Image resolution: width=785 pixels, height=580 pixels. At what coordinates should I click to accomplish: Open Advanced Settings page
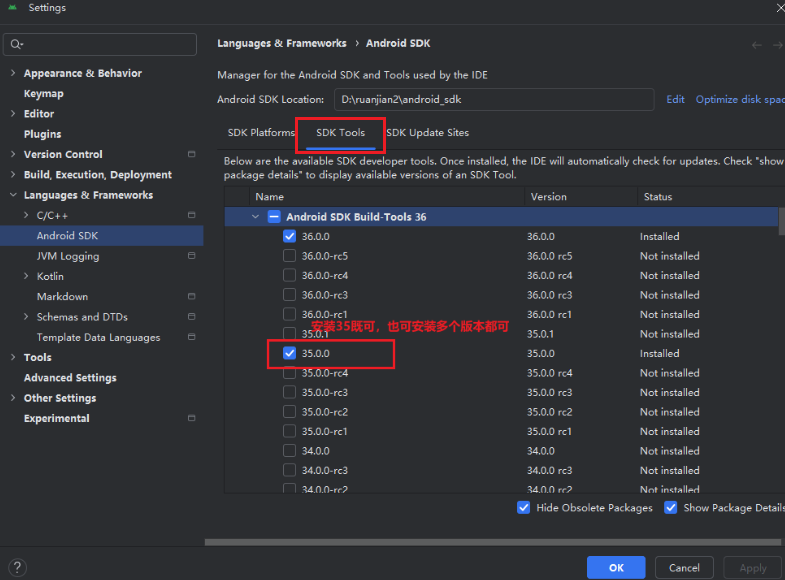(70, 378)
